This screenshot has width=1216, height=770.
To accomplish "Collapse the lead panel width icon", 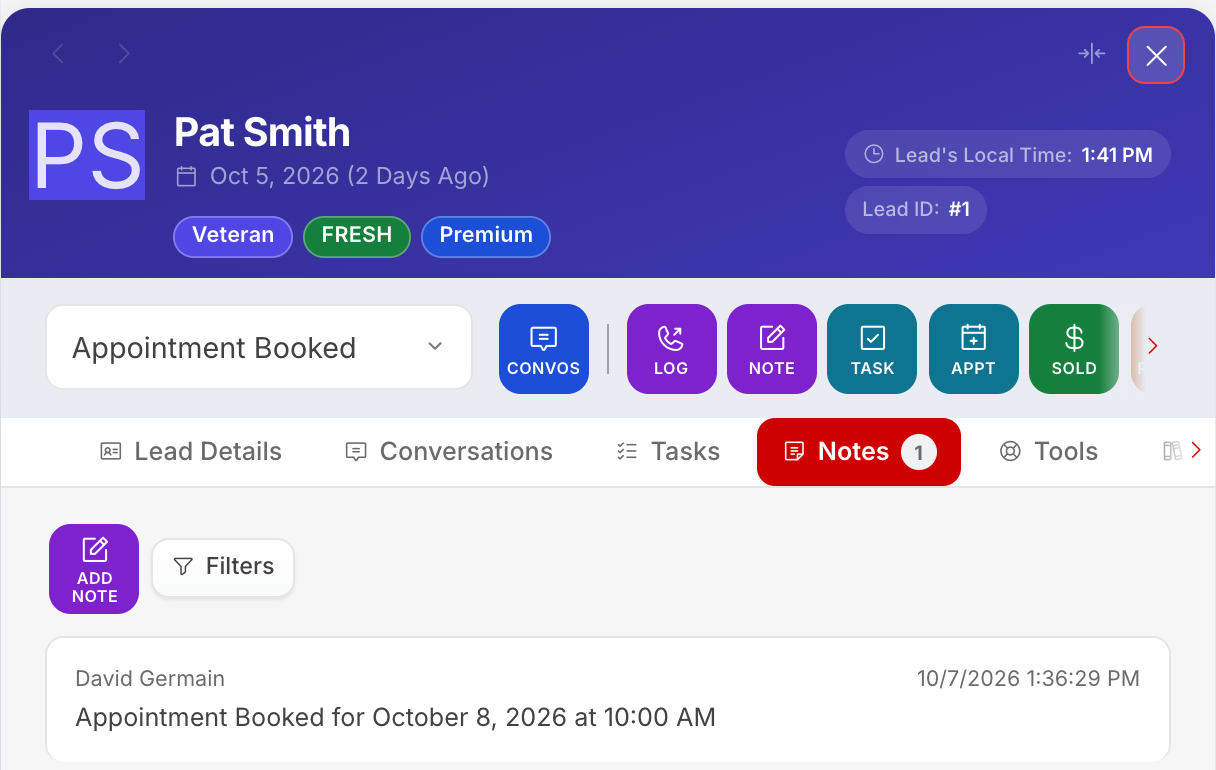I will (x=1092, y=54).
